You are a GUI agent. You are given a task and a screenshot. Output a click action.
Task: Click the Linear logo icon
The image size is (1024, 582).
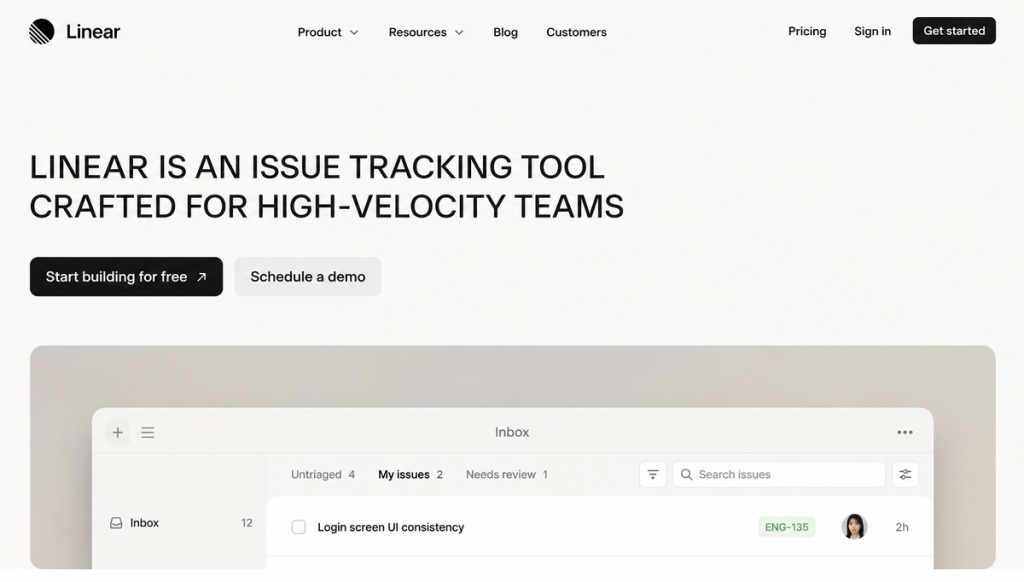(42, 31)
